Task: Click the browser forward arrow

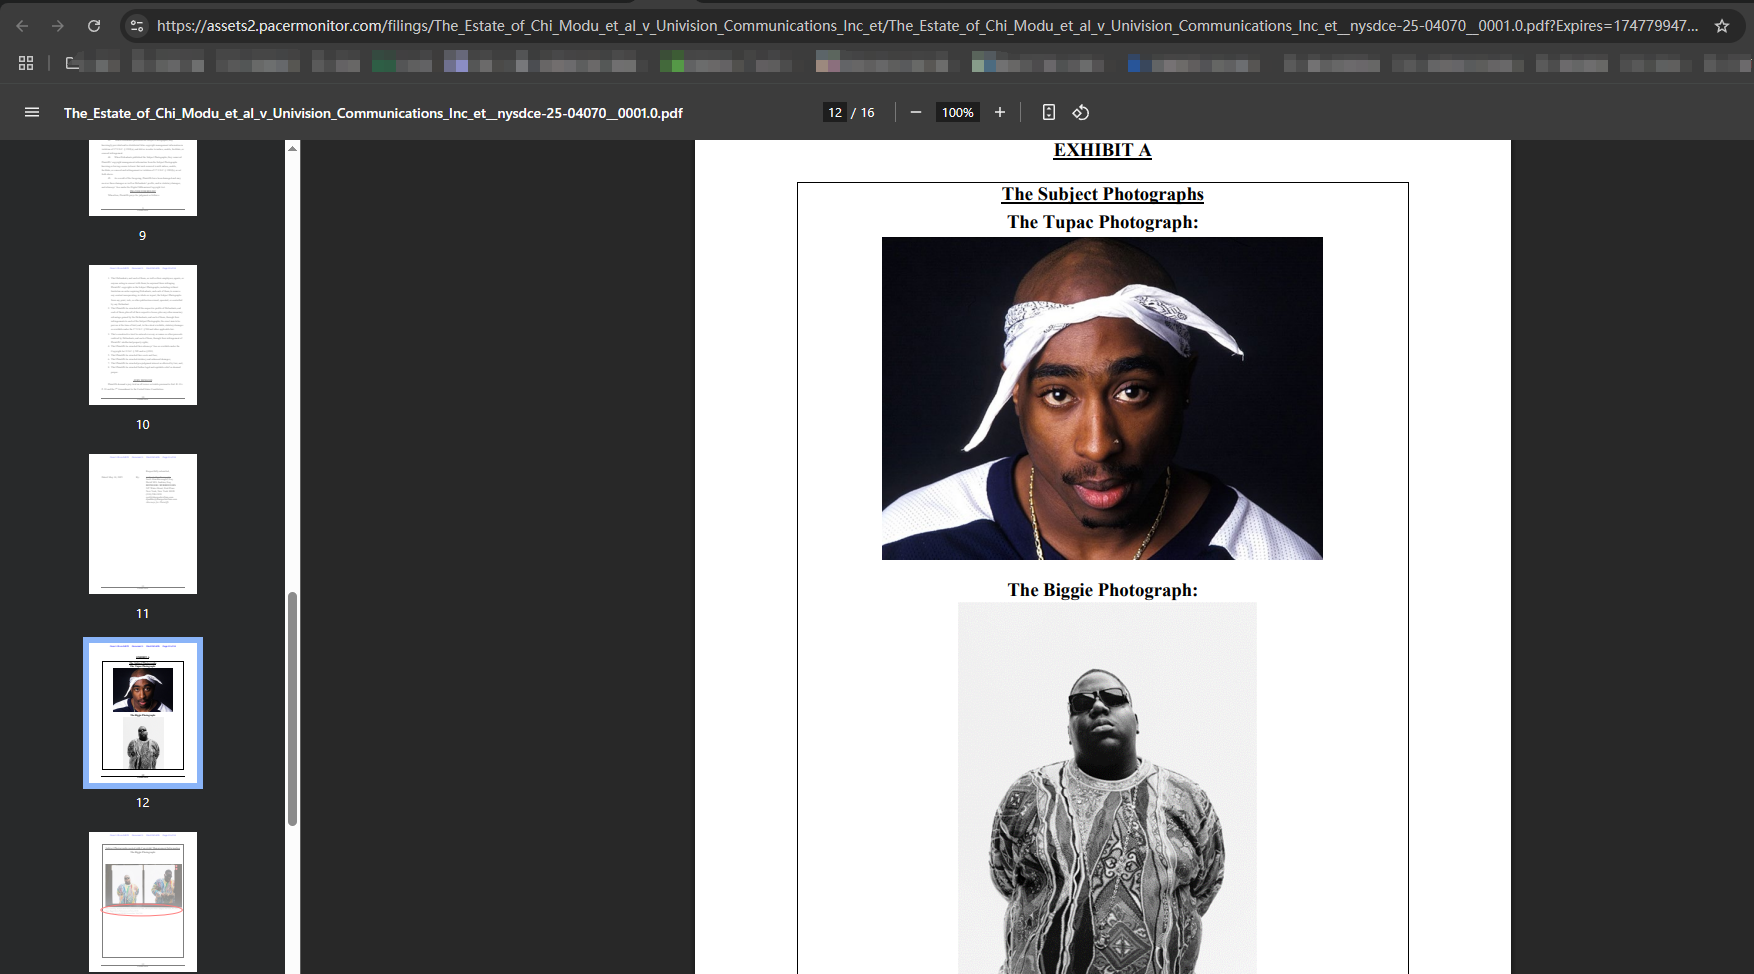Action: click(58, 26)
